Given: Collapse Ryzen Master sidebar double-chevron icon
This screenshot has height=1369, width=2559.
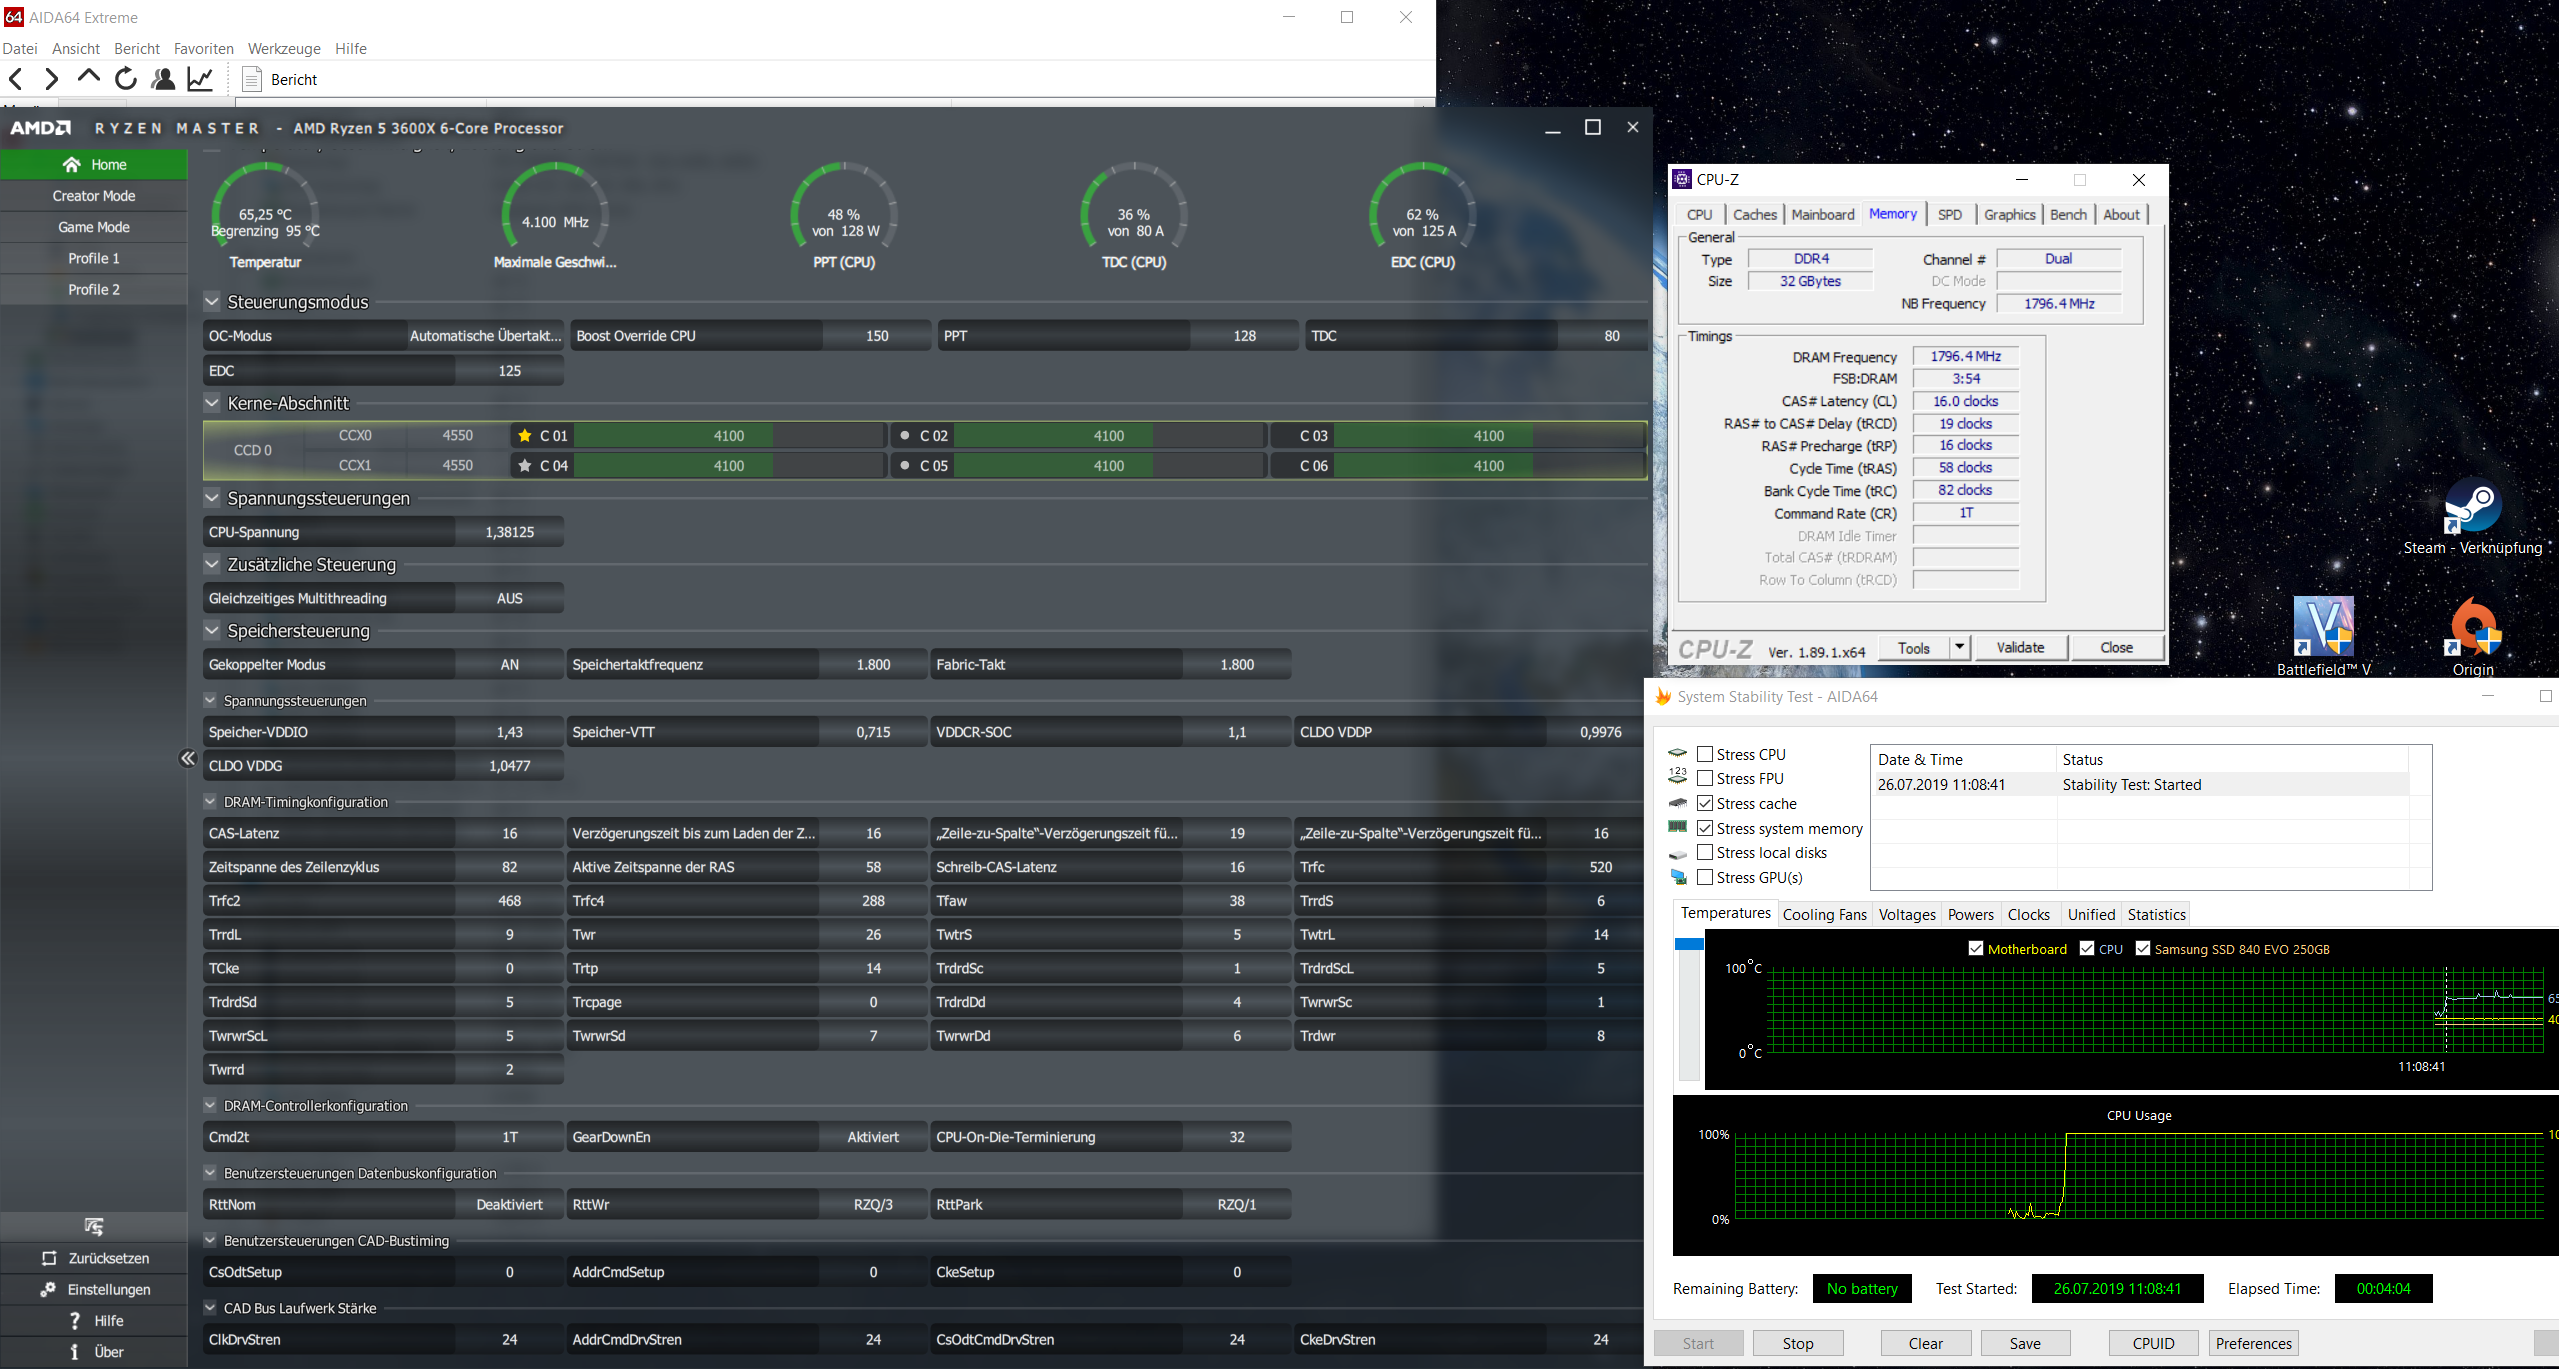Looking at the screenshot, I should coord(187,759).
